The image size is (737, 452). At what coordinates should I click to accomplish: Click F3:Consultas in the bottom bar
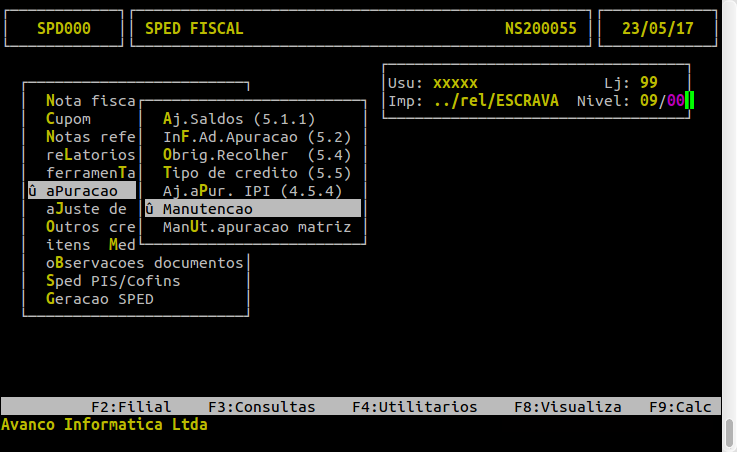(261, 407)
